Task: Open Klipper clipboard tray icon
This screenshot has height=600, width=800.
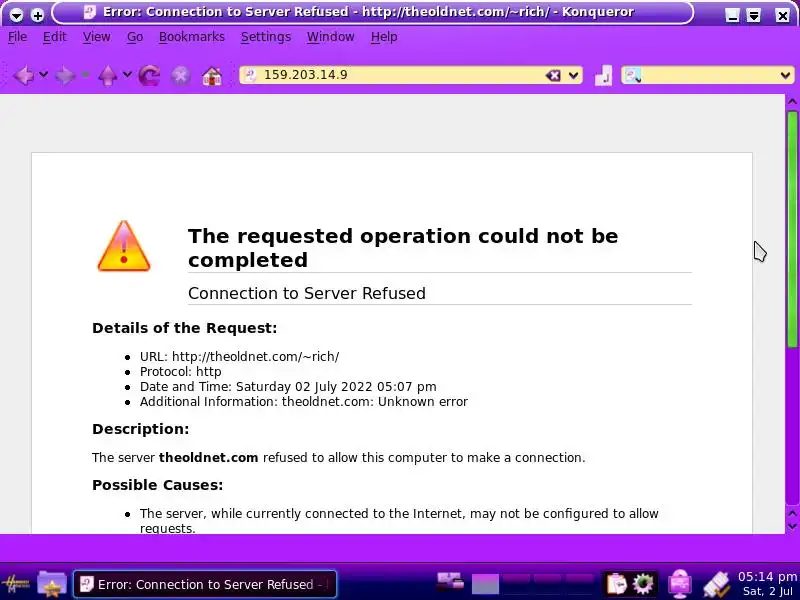Action: 616,584
